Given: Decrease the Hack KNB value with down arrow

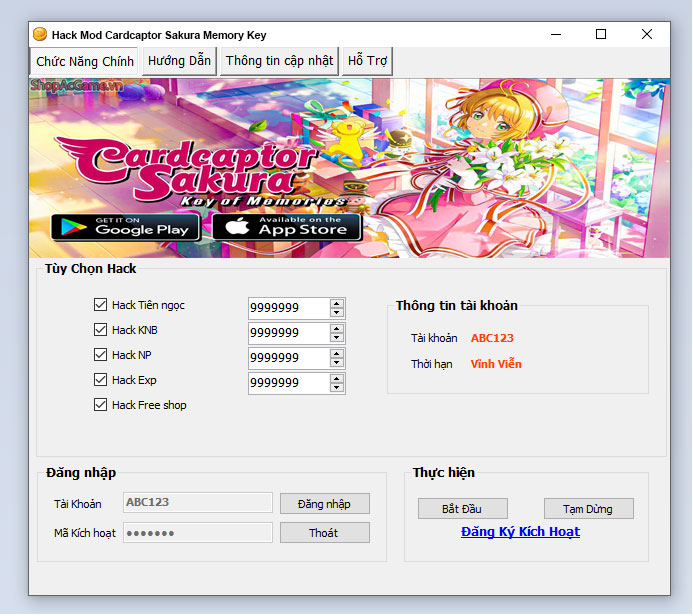Looking at the screenshot, I should click(x=337, y=338).
